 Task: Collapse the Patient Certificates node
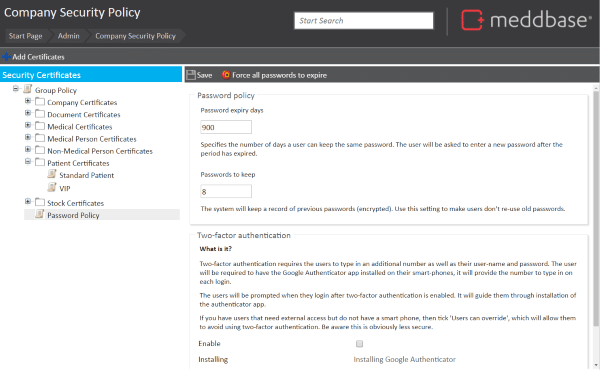(28, 161)
